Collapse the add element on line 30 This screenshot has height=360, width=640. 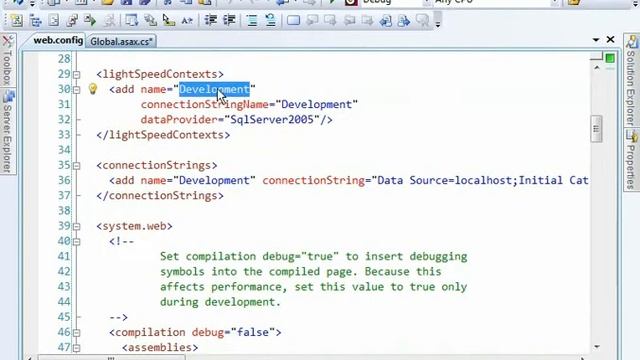pyautogui.click(x=76, y=90)
